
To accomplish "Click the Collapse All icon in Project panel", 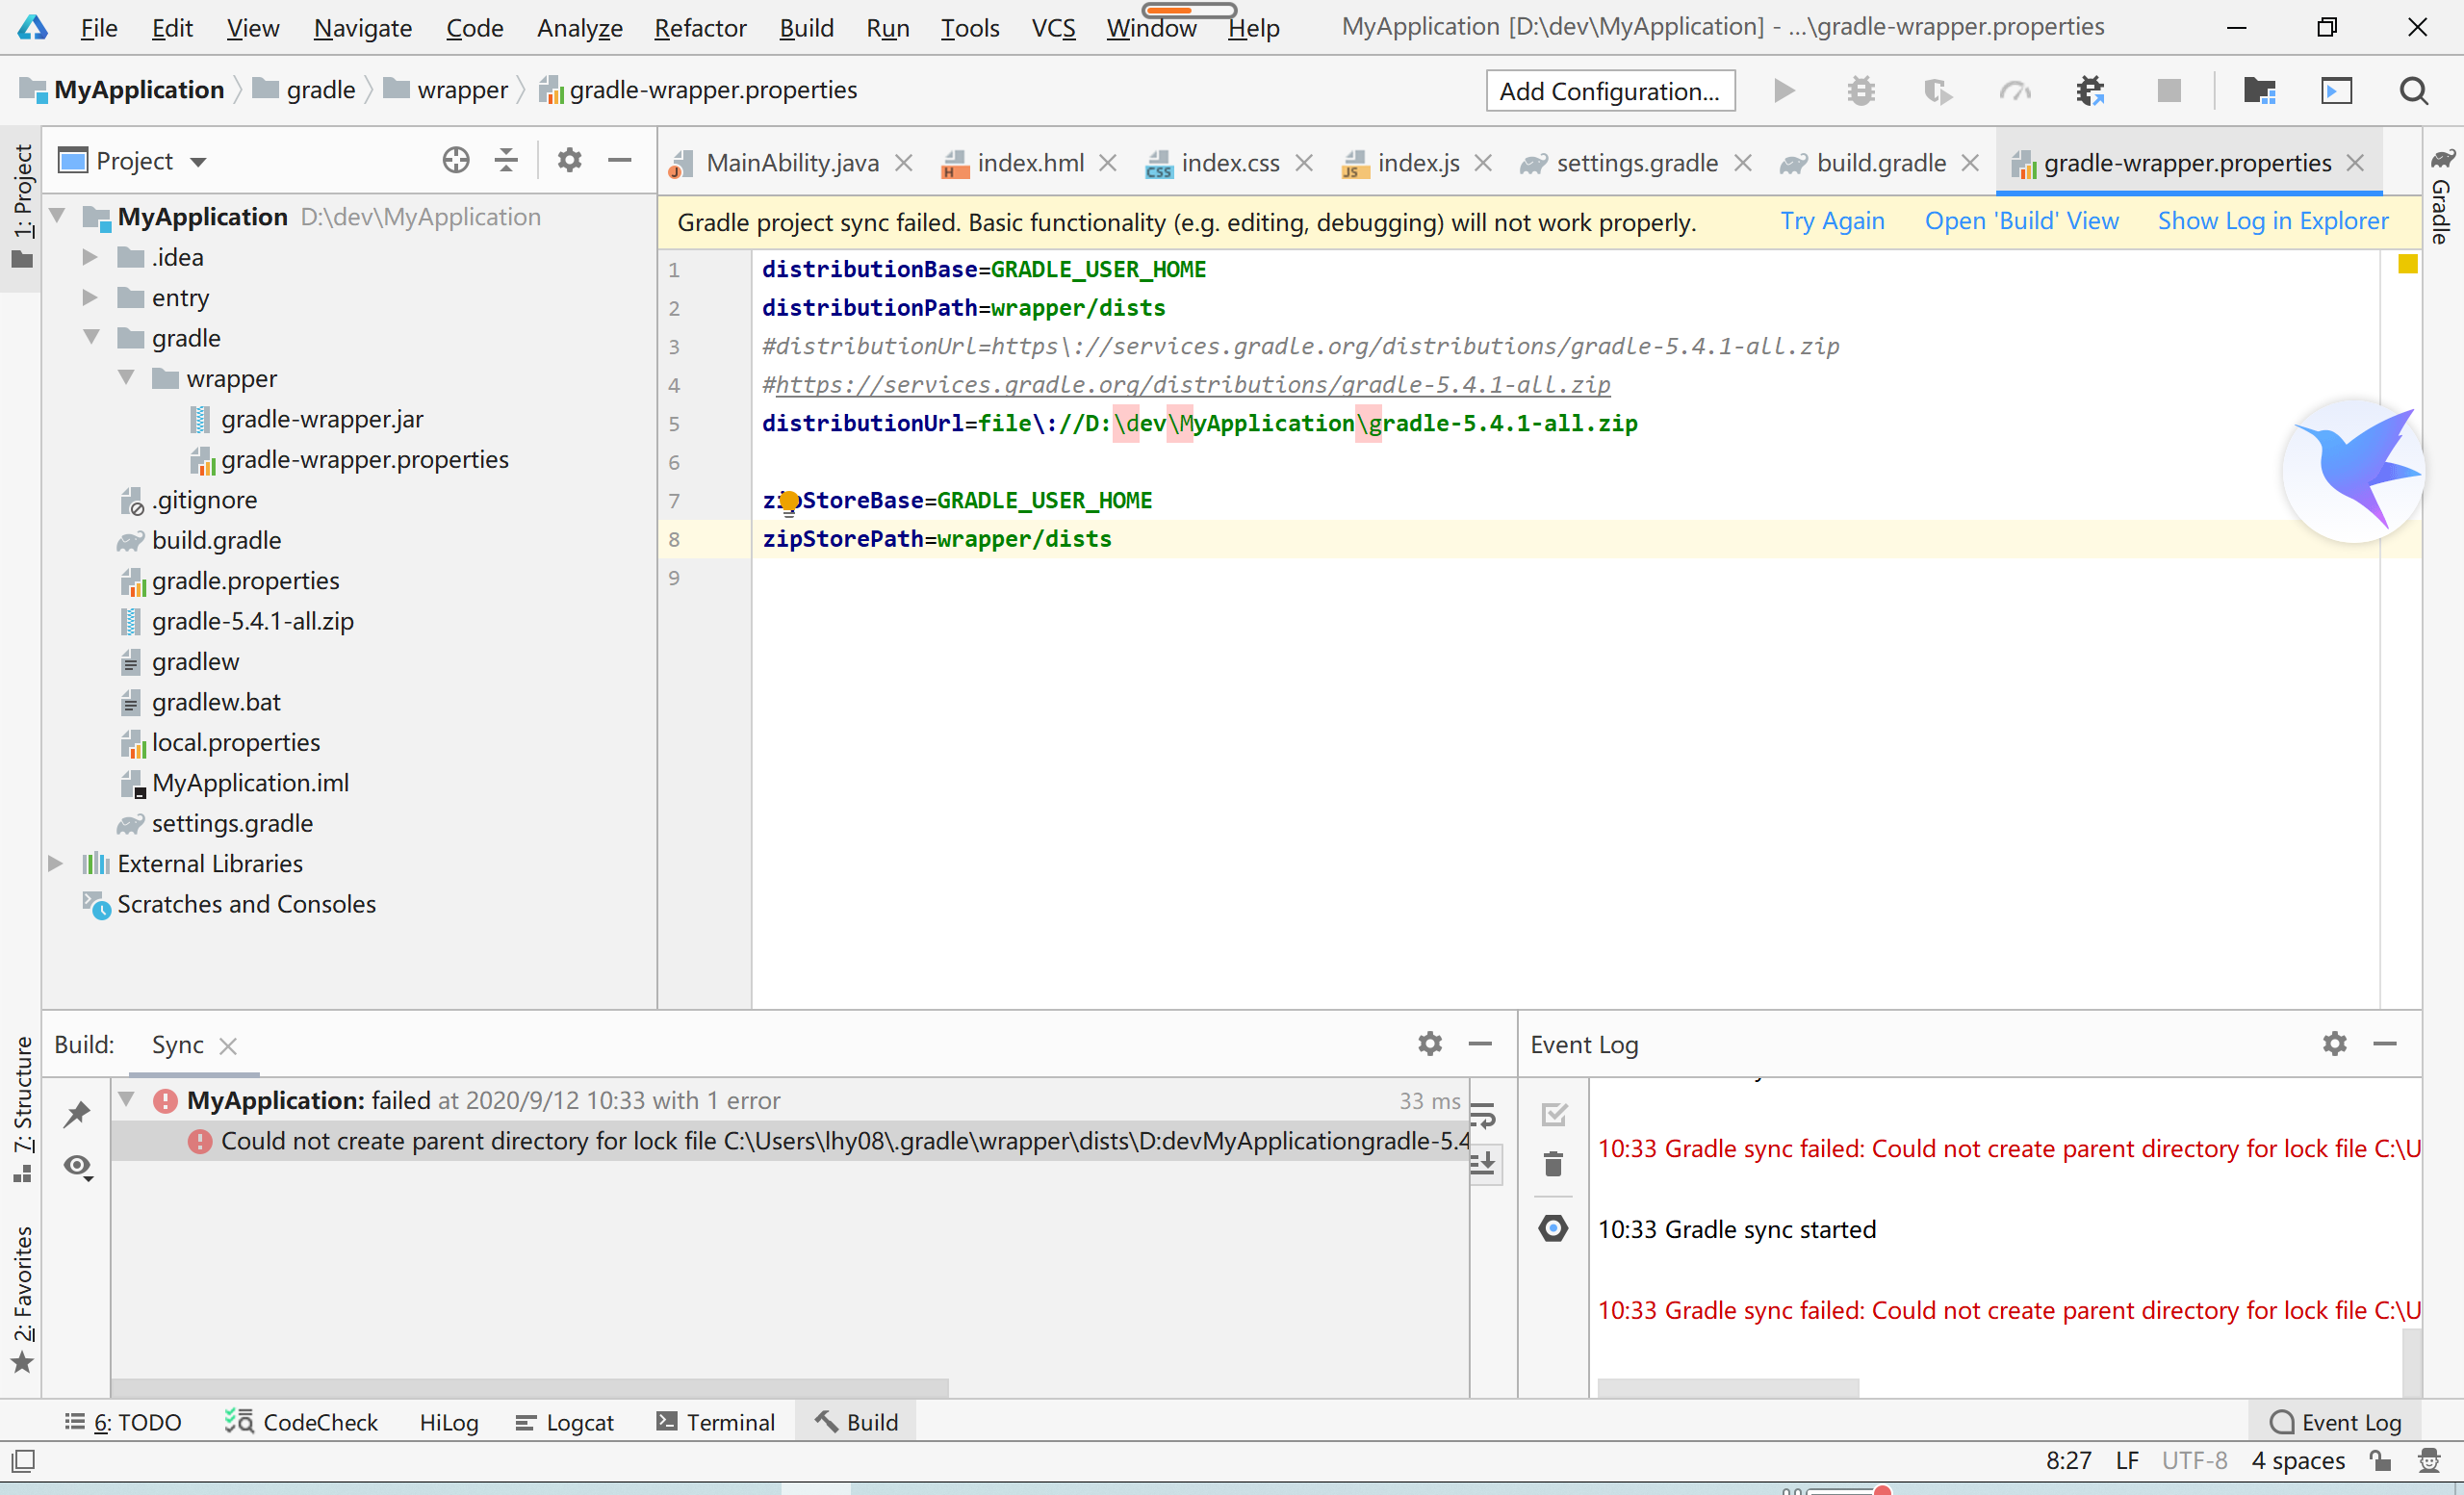I will coord(506,160).
